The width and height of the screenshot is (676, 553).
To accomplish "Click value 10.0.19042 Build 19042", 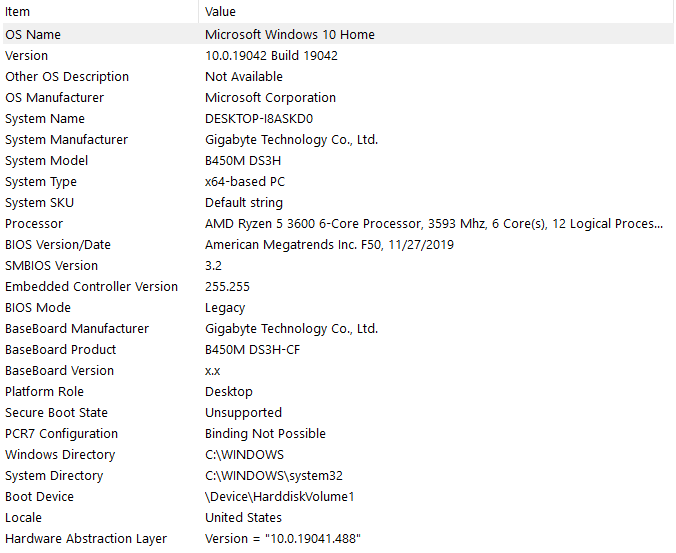I will pyautogui.click(x=271, y=56).
